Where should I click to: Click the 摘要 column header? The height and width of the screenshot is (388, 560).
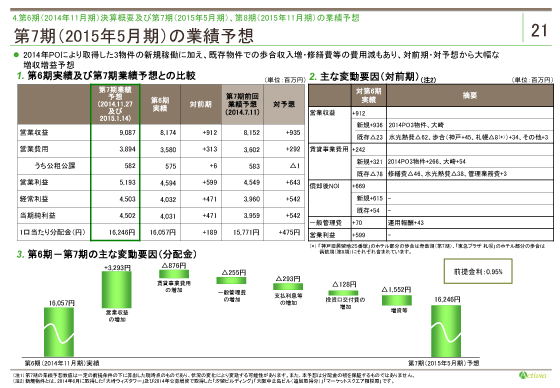(x=470, y=96)
